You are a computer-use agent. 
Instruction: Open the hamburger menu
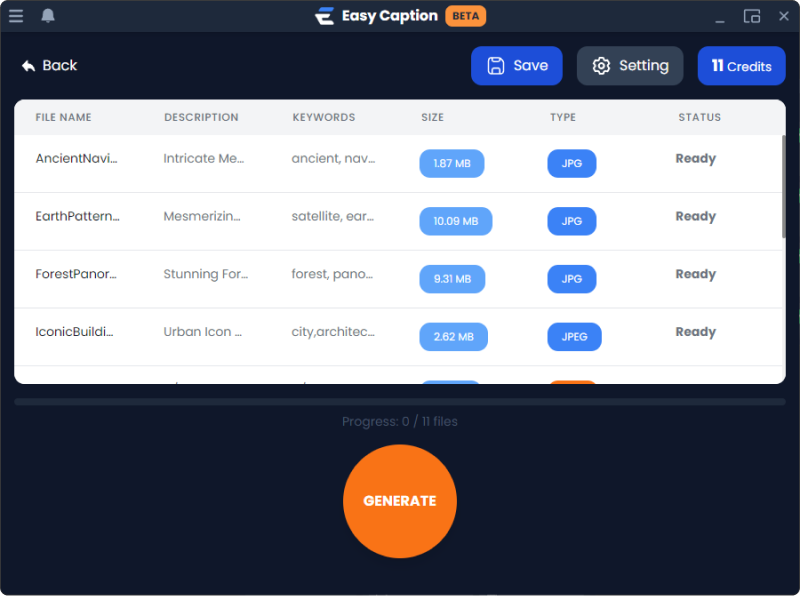pyautogui.click(x=16, y=16)
